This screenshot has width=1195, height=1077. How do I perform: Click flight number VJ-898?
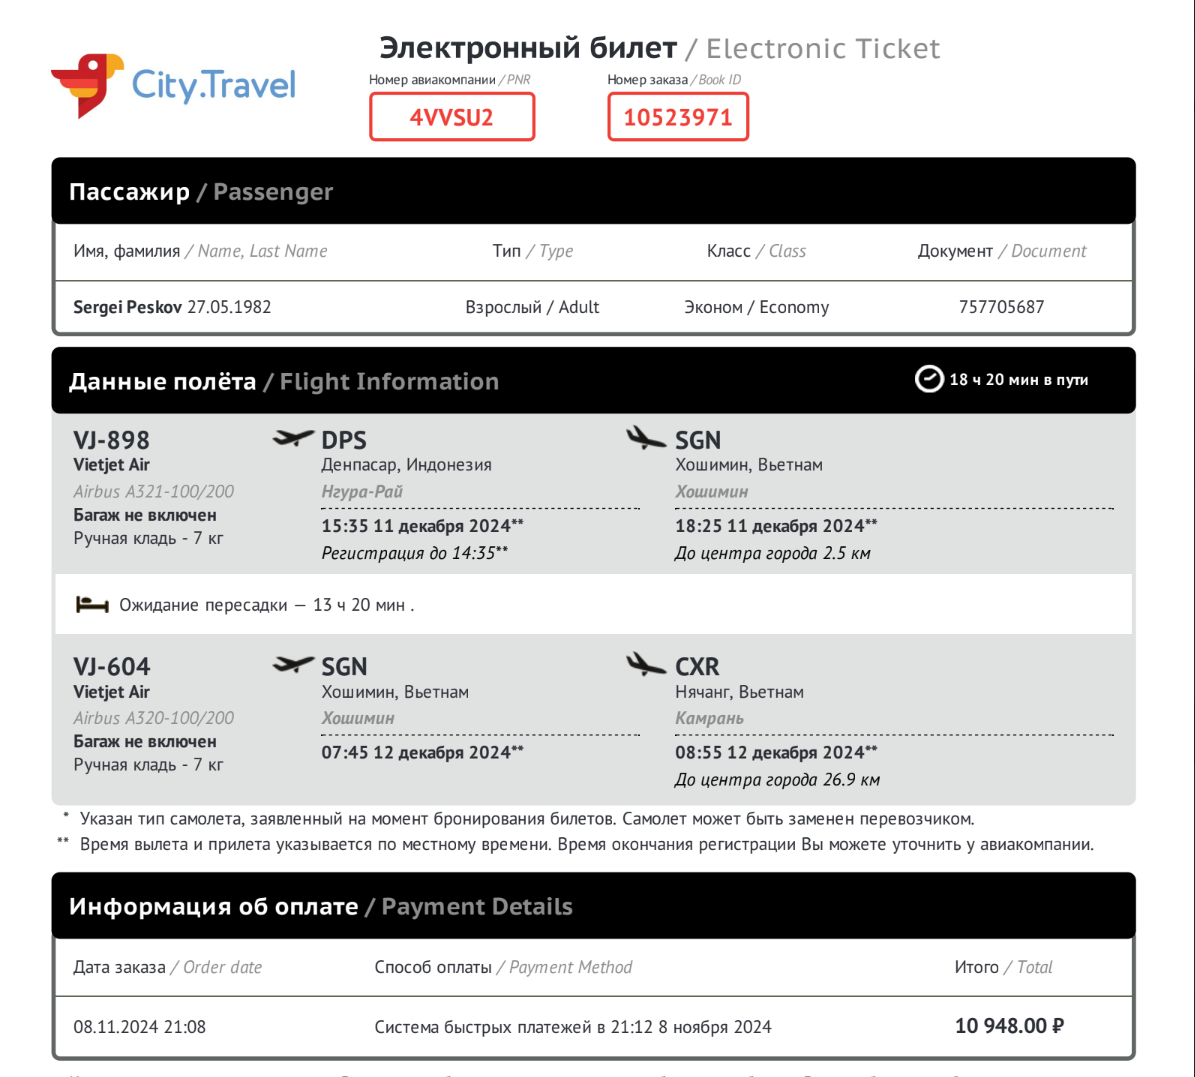coord(111,440)
